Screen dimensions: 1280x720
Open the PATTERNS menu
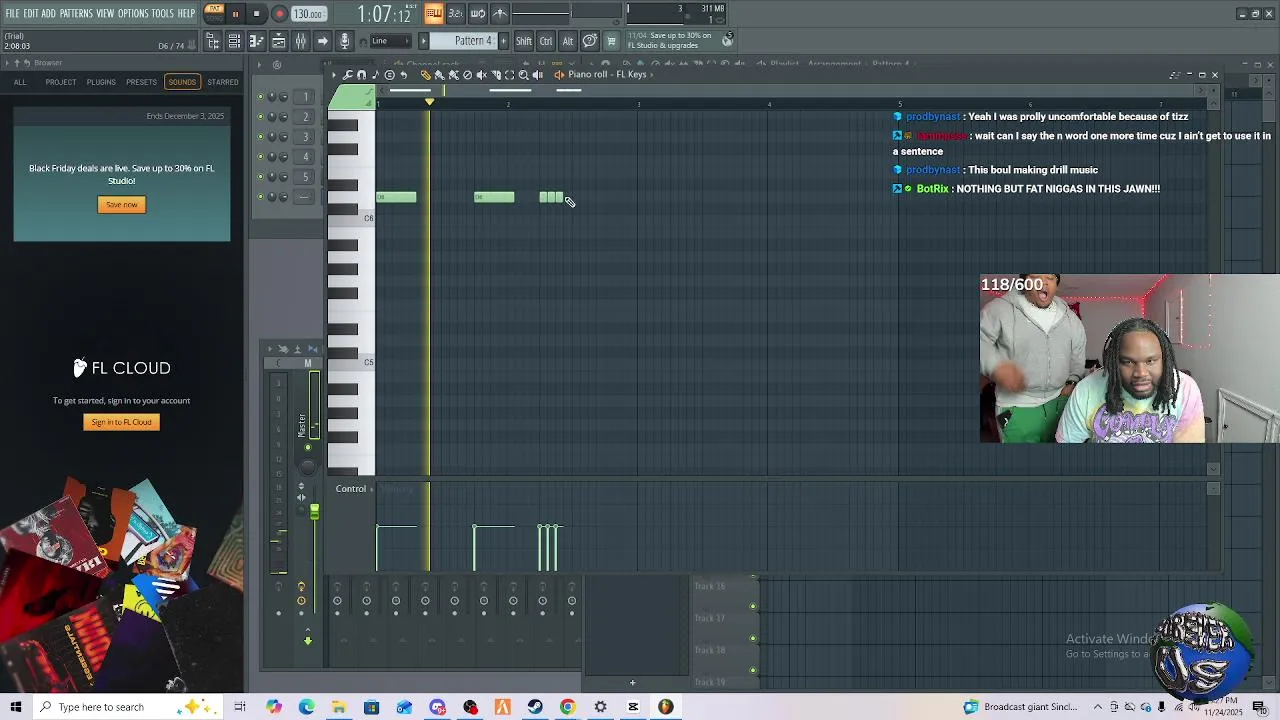point(76,13)
